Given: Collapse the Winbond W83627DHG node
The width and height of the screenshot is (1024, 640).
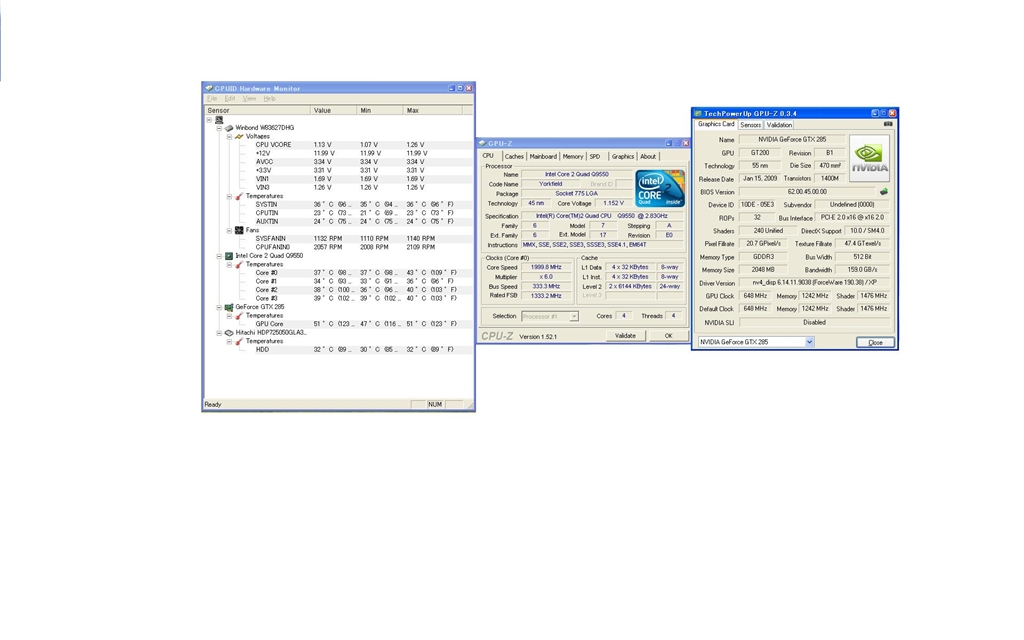Looking at the screenshot, I should click(x=219, y=129).
